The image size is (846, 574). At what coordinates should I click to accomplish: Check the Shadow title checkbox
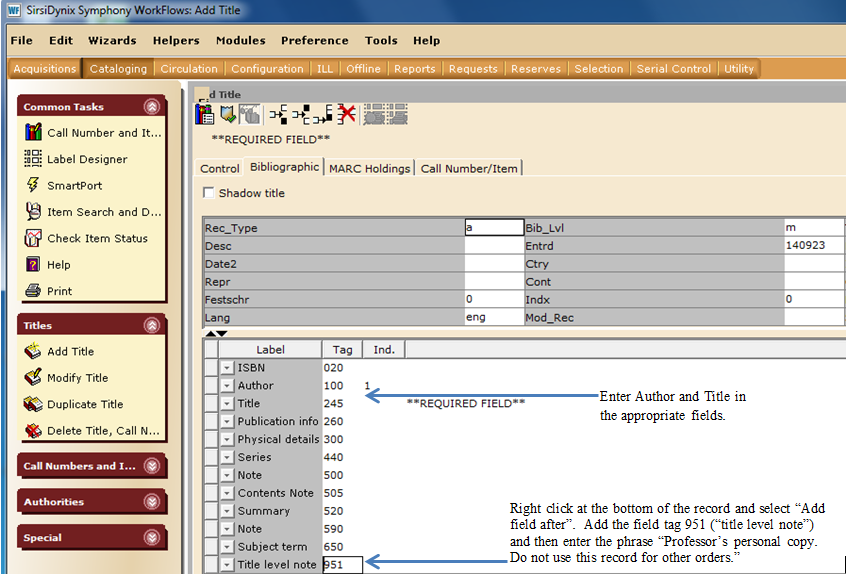pos(209,193)
